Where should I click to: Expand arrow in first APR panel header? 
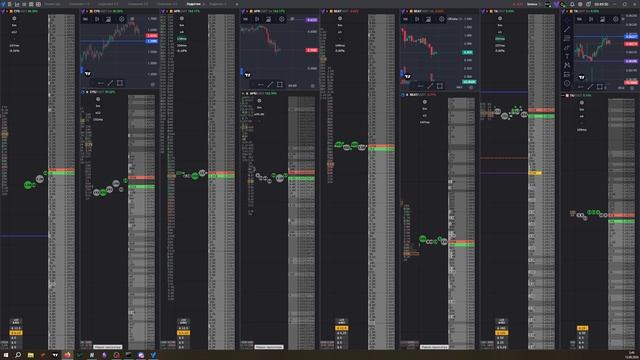(x=167, y=11)
